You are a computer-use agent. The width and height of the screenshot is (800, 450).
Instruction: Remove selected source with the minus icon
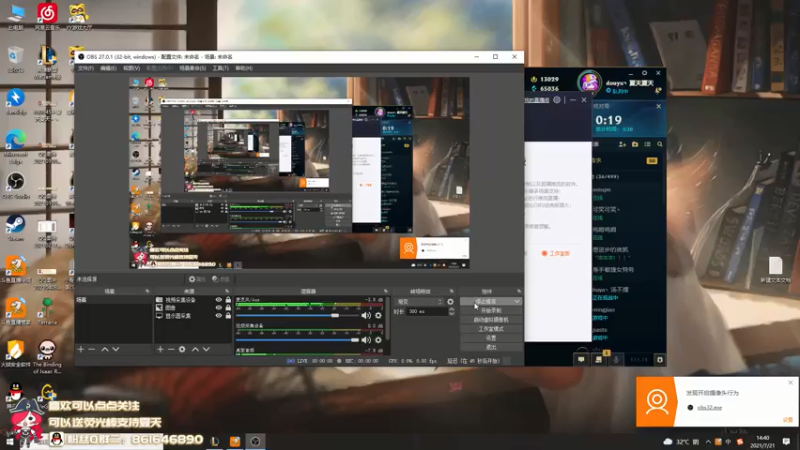click(x=171, y=349)
